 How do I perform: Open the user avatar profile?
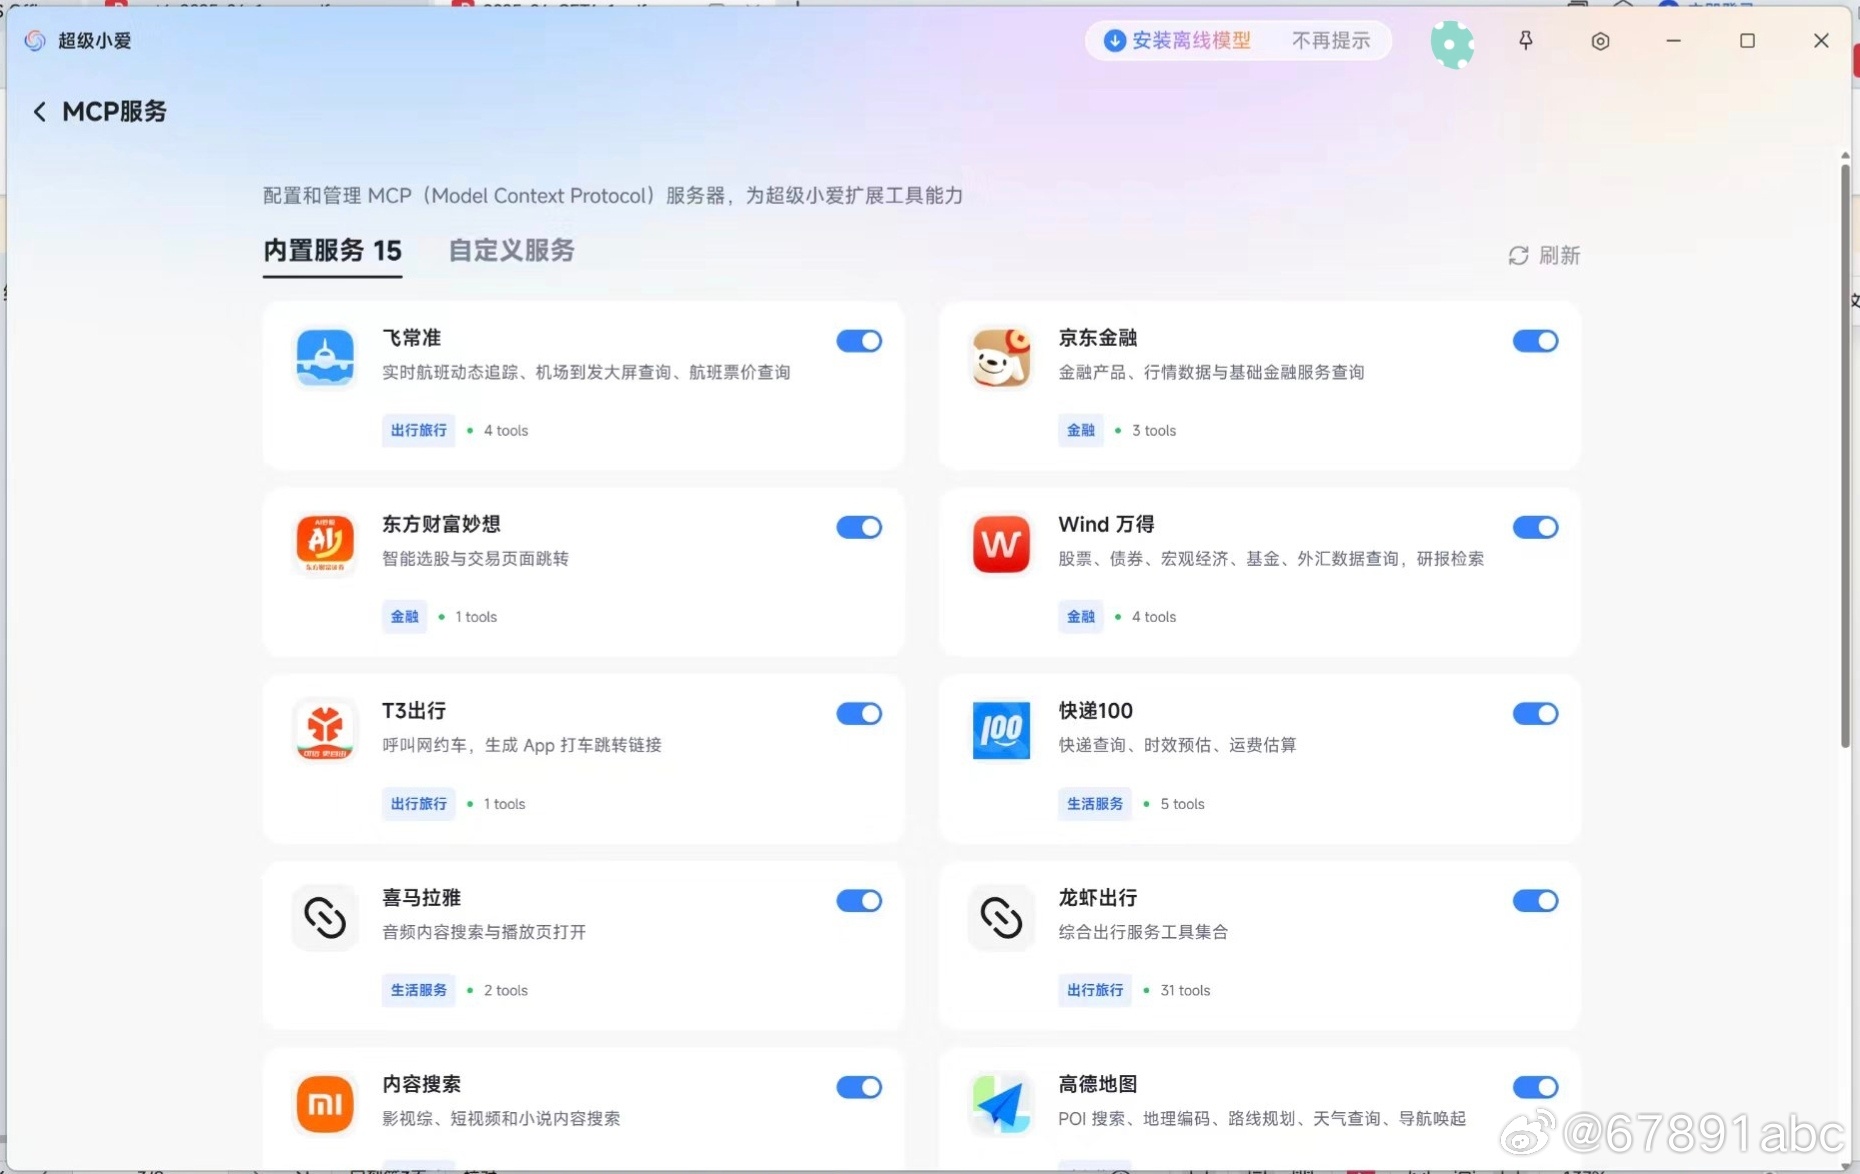[x=1452, y=43]
